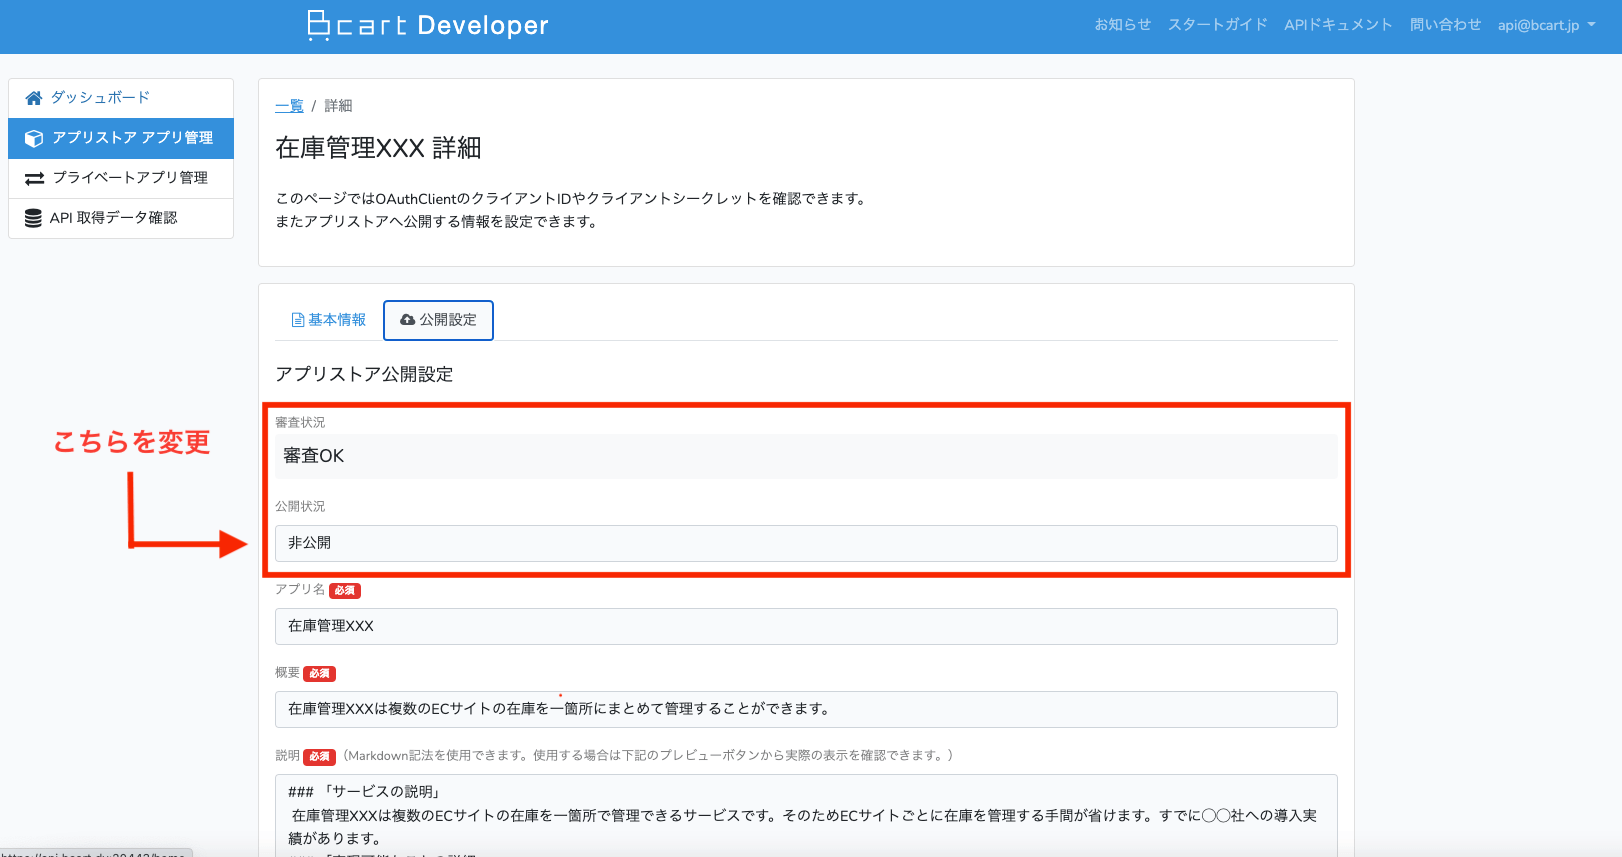Viewport: 1622px width, 857px height.
Task: Click the private app arrows icon
Action: pos(34,178)
